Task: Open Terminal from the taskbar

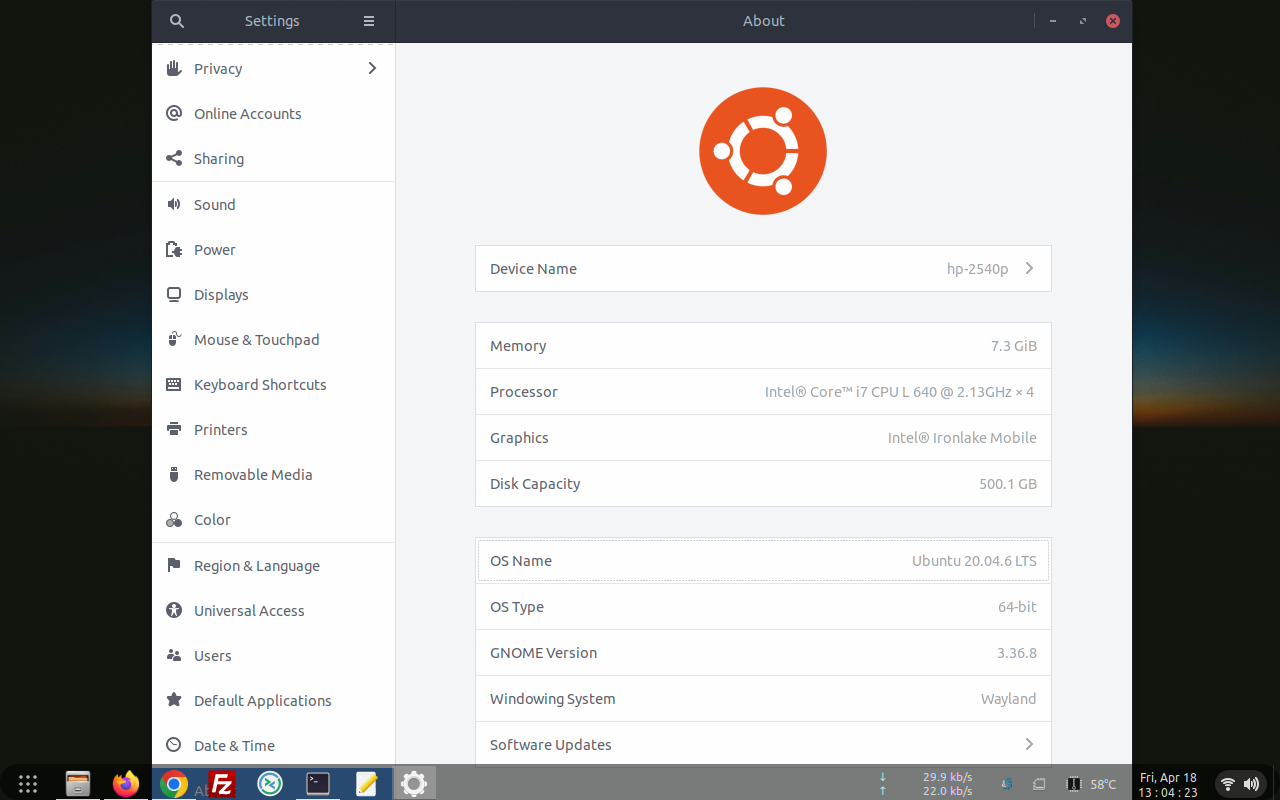Action: (318, 784)
